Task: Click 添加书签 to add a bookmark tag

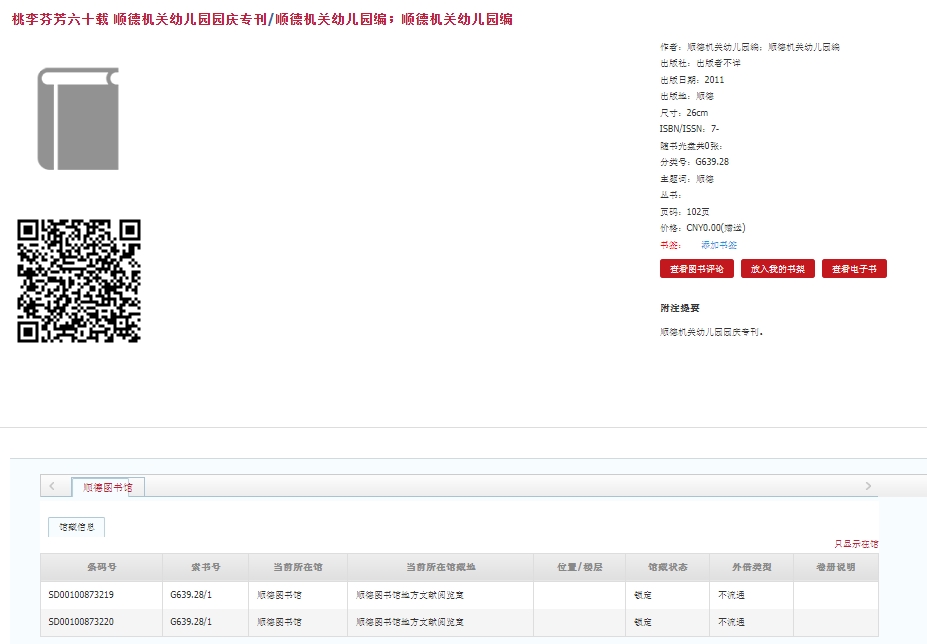Action: [718, 245]
